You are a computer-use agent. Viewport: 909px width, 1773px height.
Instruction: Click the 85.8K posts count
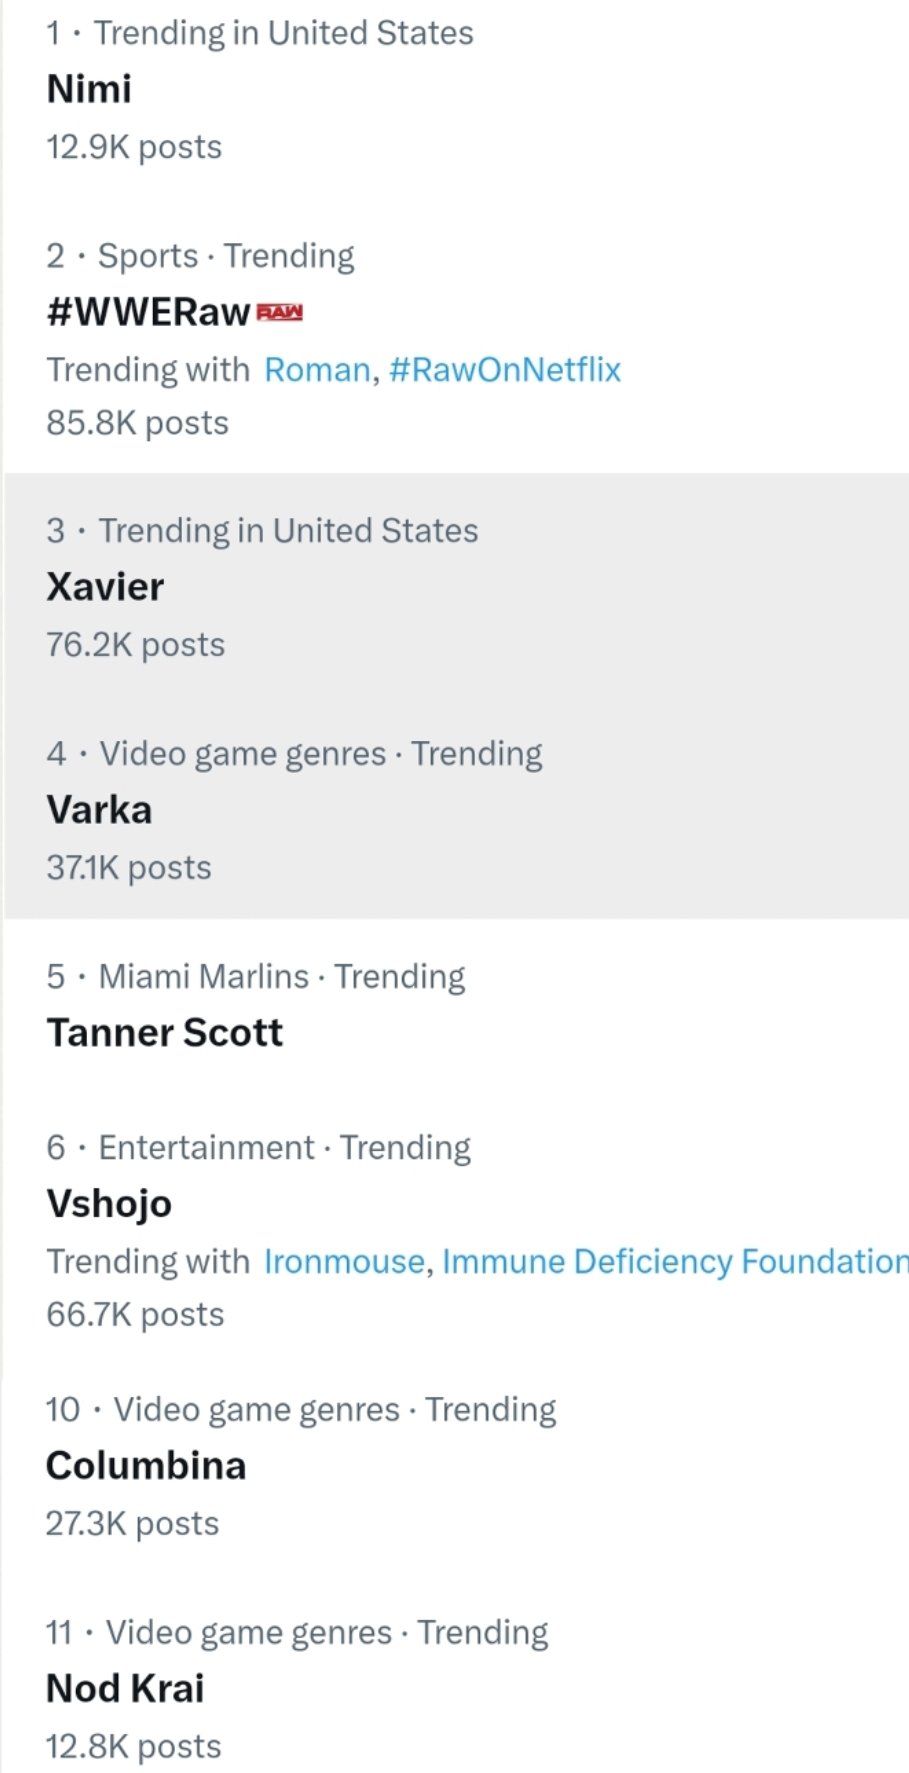point(138,423)
